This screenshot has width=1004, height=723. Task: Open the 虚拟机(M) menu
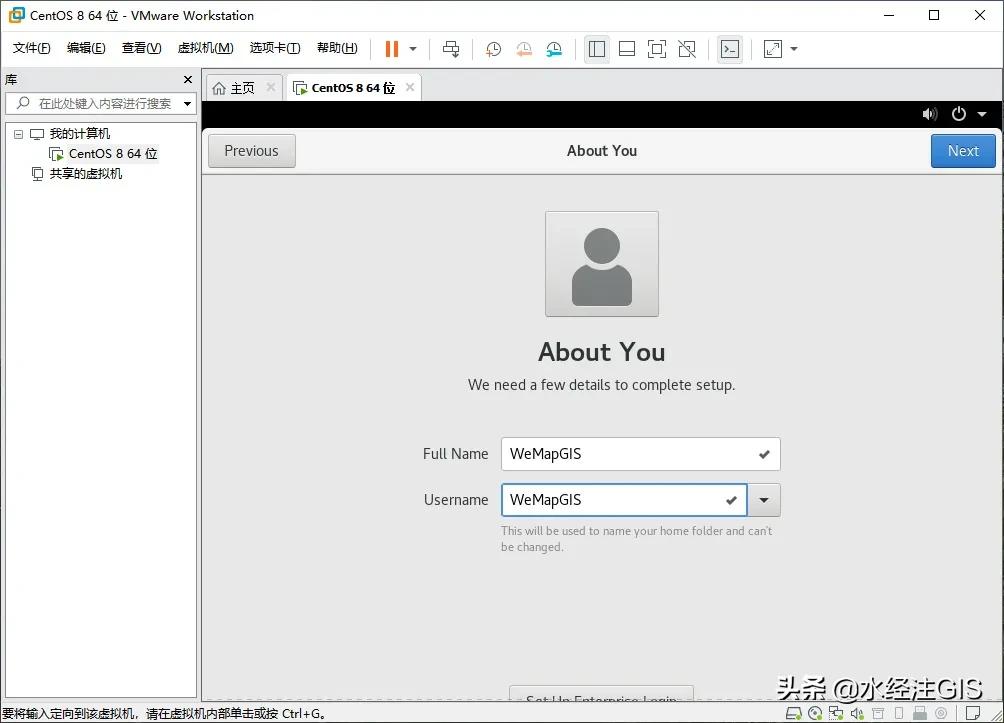(x=204, y=47)
